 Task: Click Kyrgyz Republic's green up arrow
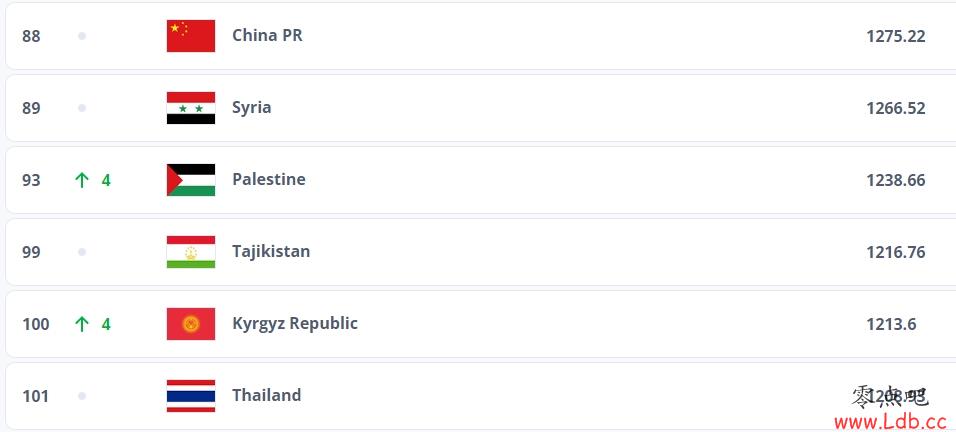click(82, 324)
